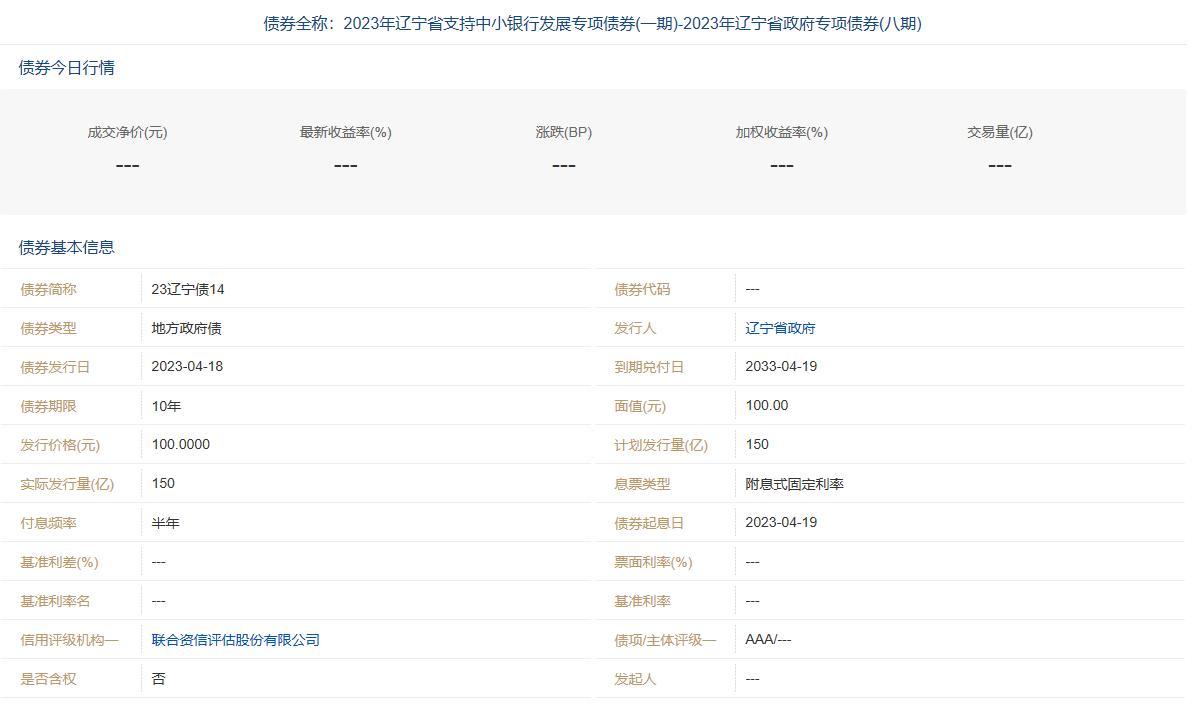Select the maturity date 2033-04-19

(781, 367)
